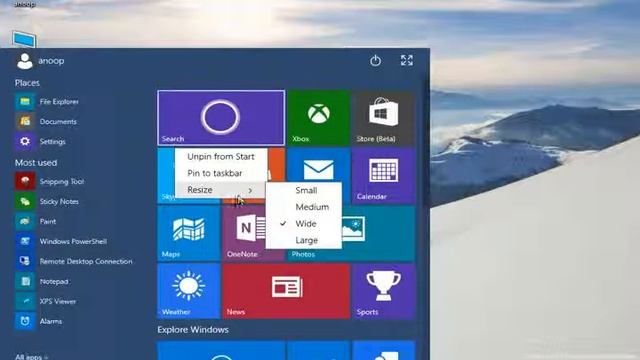Viewport: 640px width, 360px height.
Task: Open the desktop monitor icon
Action: [x=24, y=39]
